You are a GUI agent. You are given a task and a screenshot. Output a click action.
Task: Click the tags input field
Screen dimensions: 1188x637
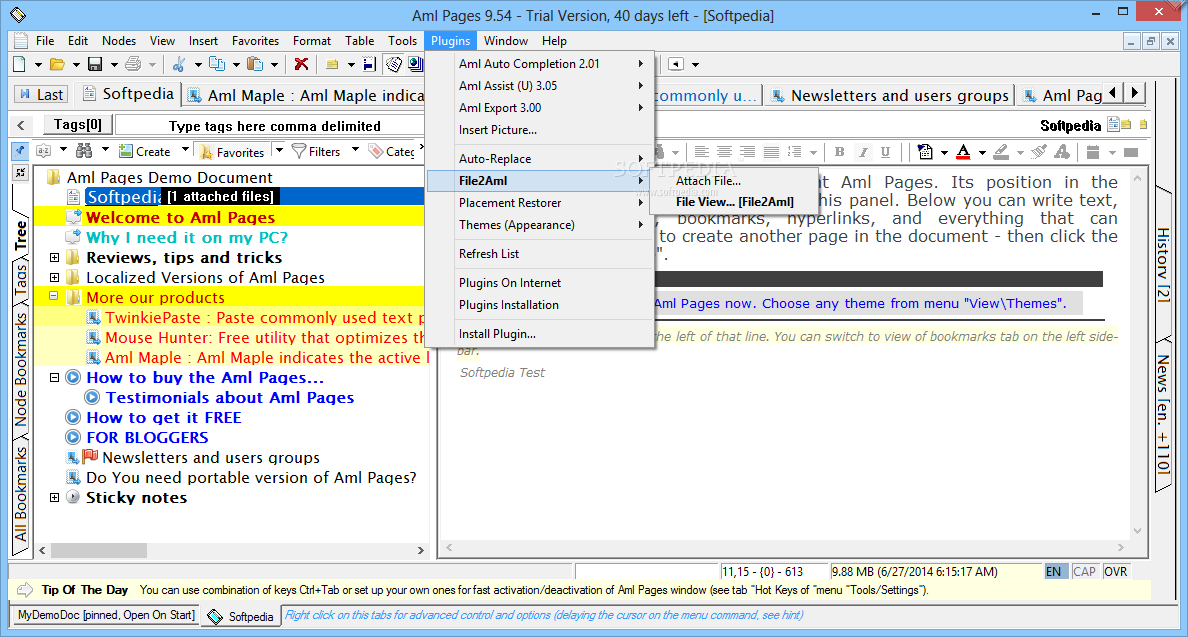click(x=274, y=126)
